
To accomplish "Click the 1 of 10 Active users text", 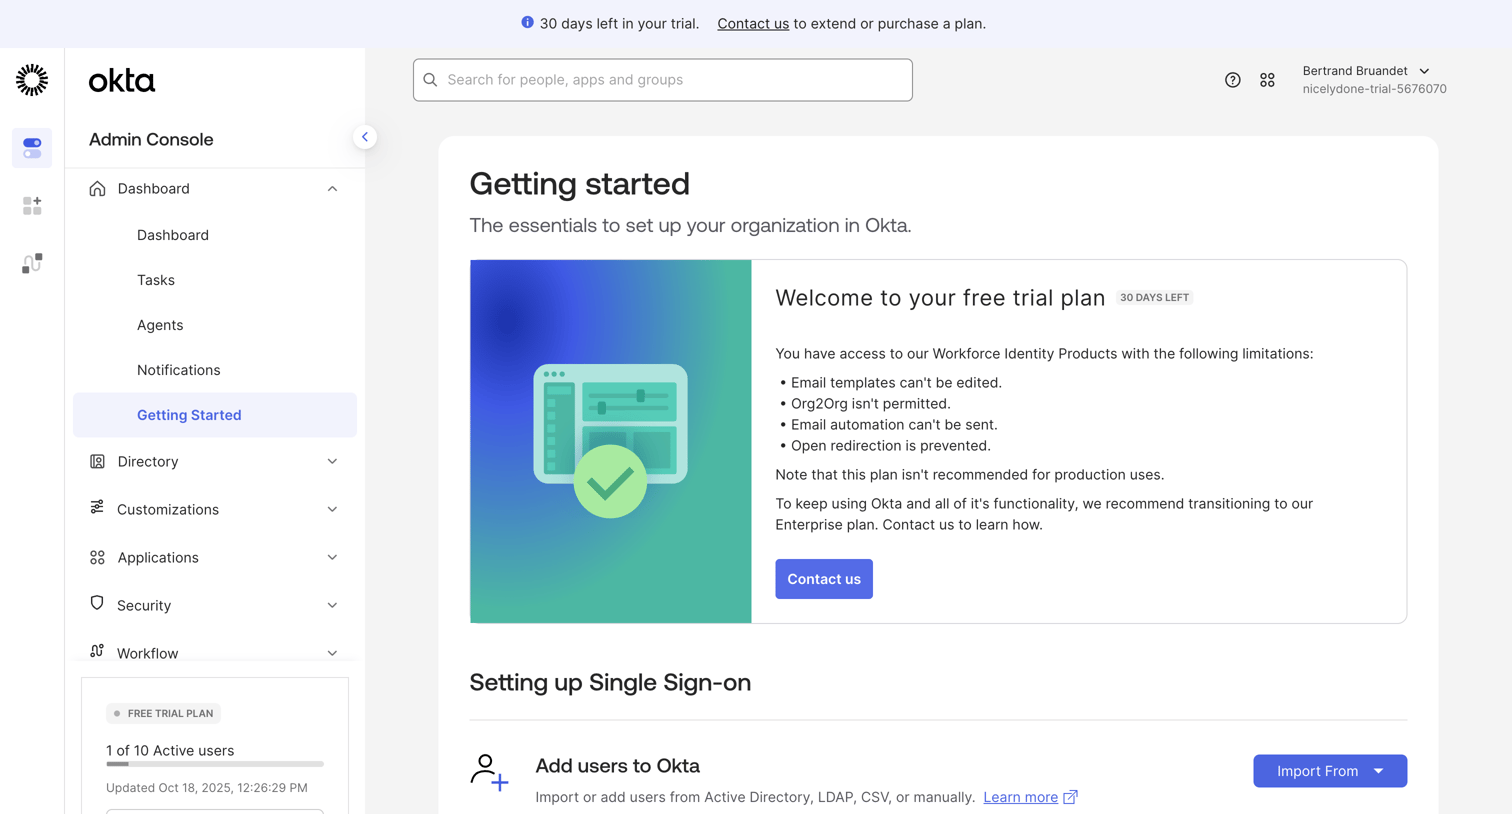I will (170, 750).
